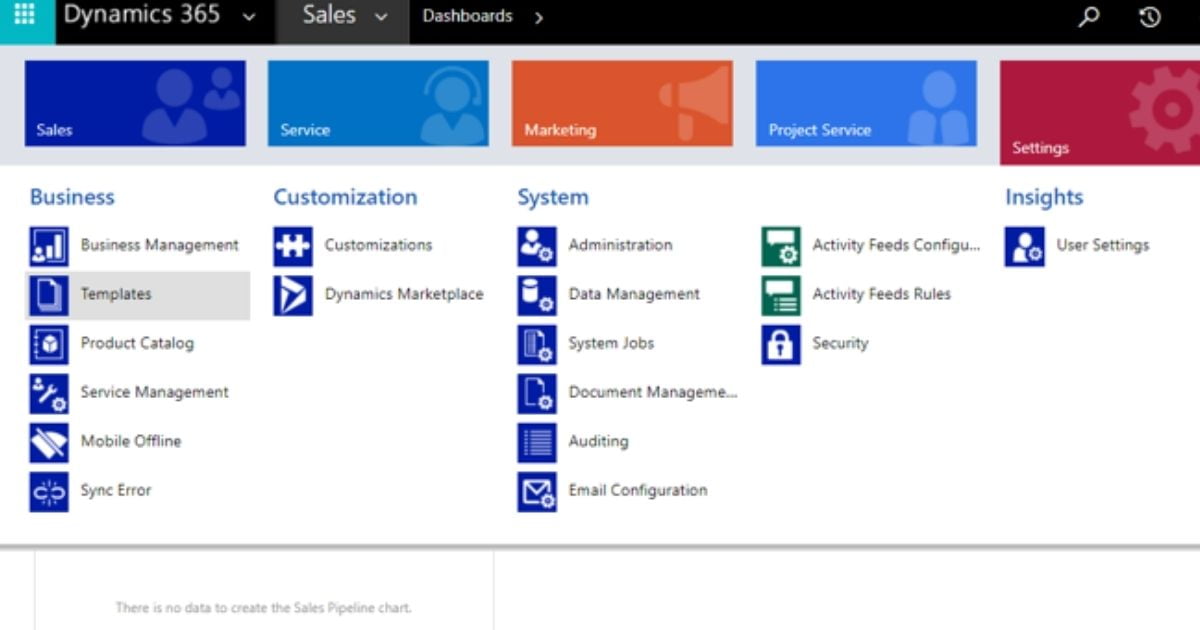The width and height of the screenshot is (1200, 630).
Task: Click the Document Management icon
Action: [537, 393]
